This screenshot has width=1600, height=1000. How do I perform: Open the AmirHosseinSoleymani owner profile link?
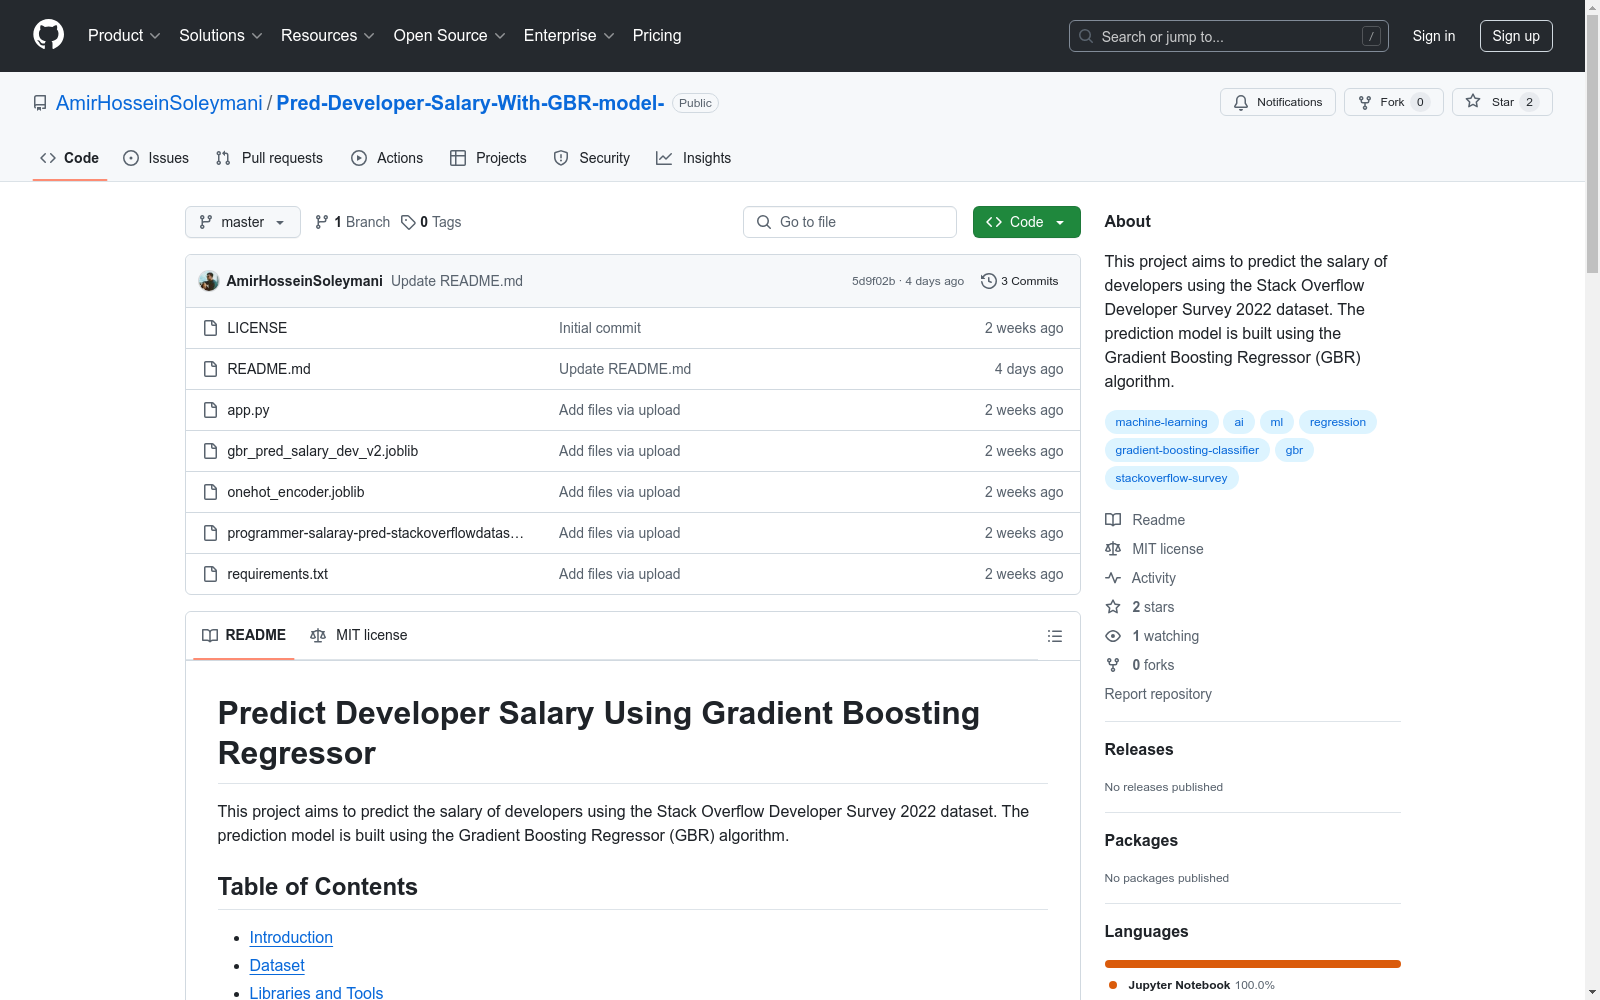pyautogui.click(x=159, y=103)
